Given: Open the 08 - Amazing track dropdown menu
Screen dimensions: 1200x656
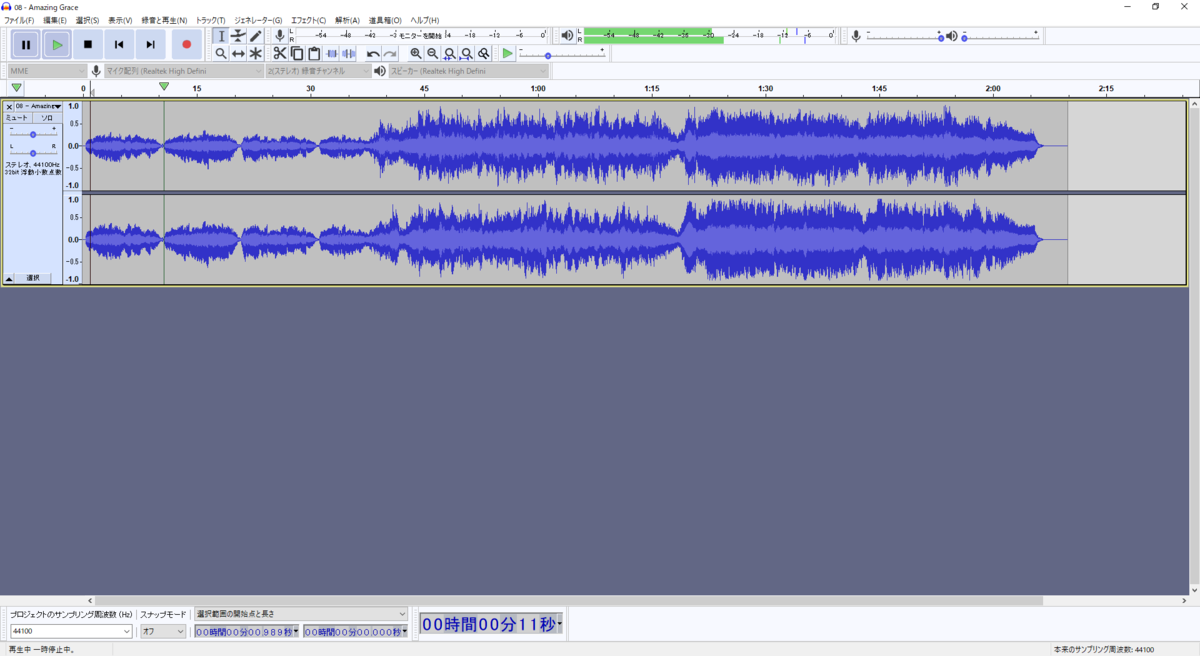Looking at the screenshot, I should [38, 106].
